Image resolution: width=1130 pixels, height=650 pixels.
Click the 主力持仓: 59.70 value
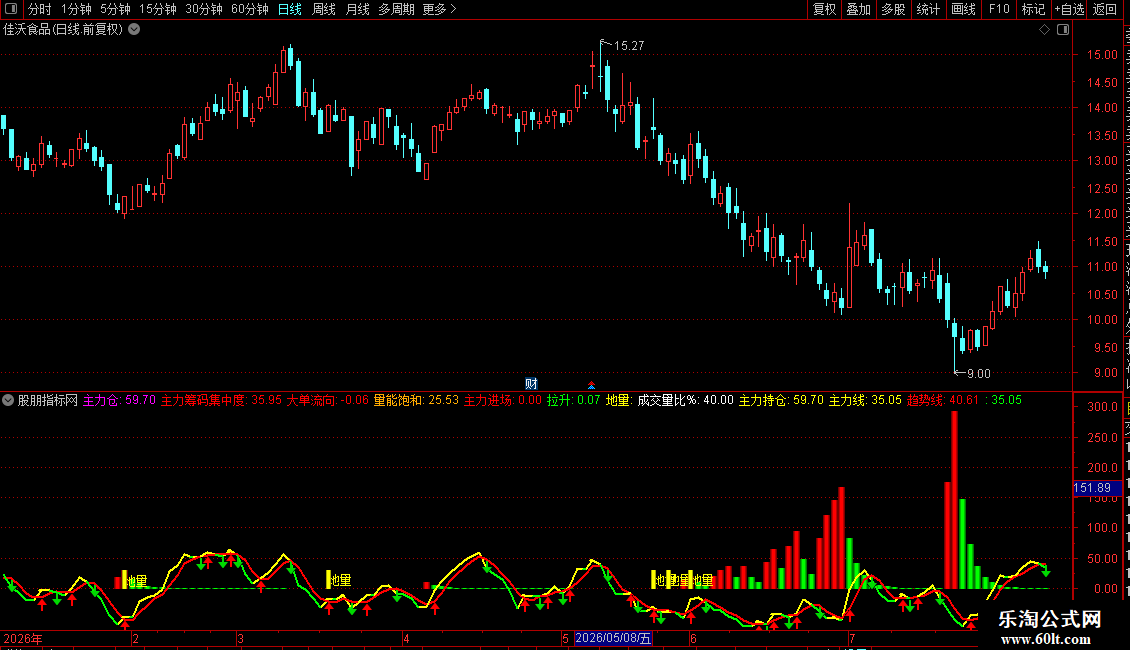(x=781, y=400)
